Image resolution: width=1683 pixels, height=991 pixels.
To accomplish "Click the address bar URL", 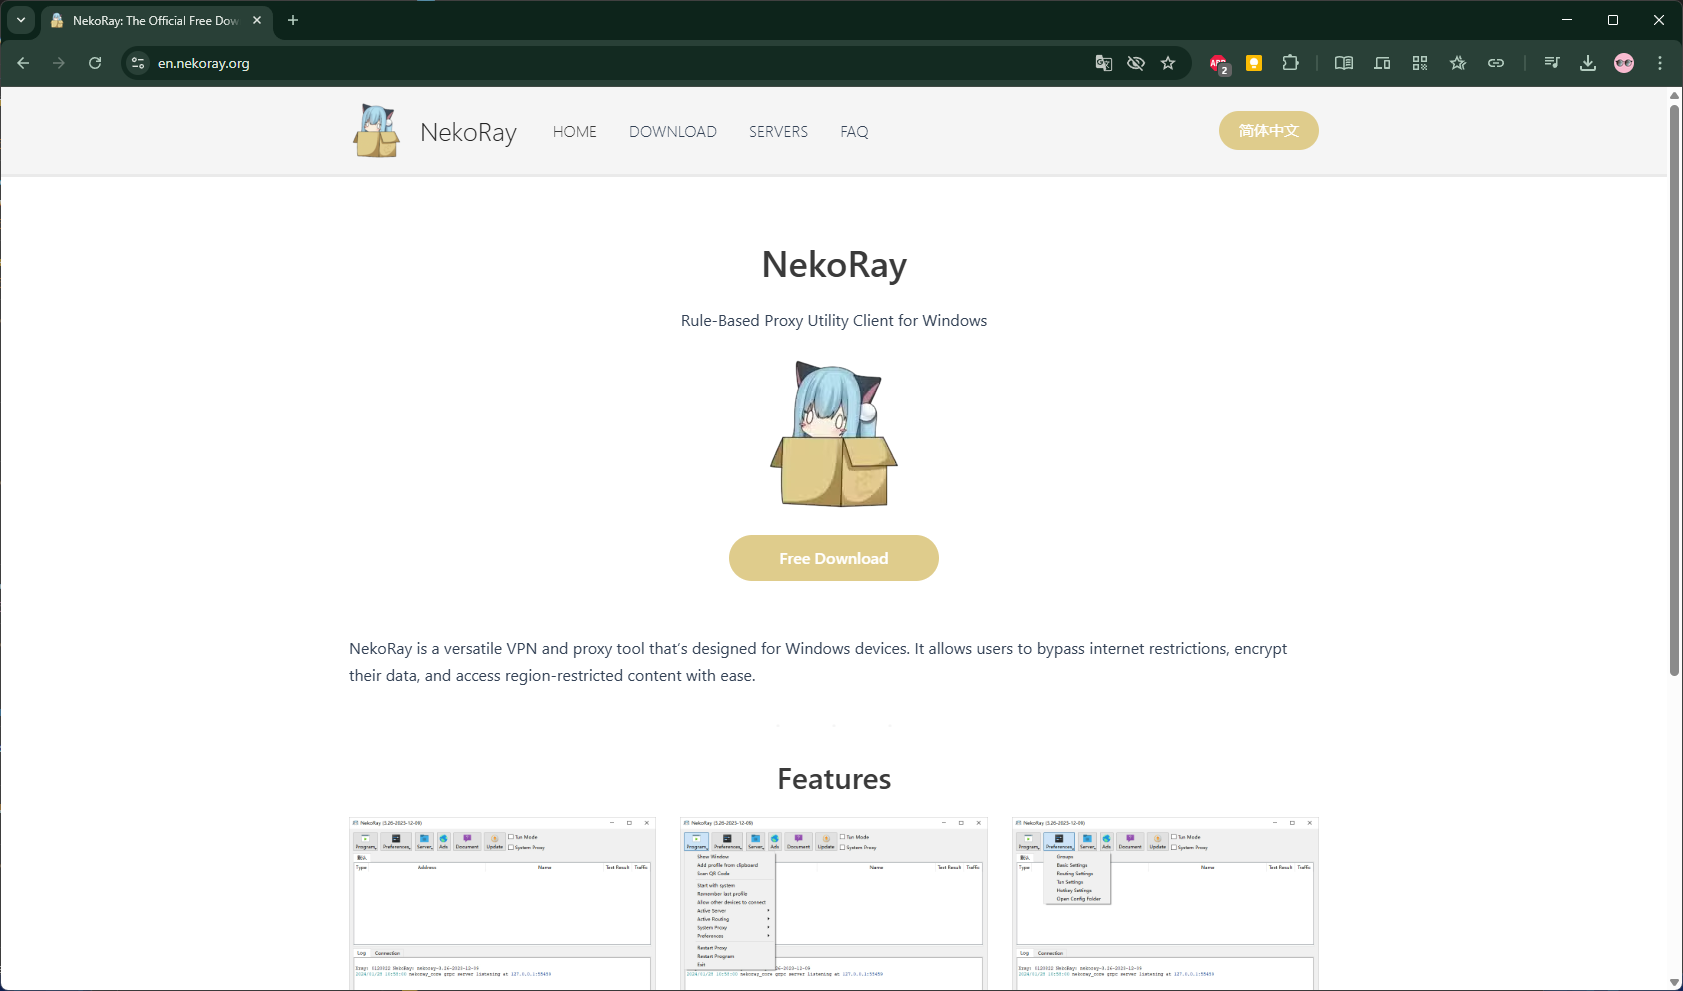I will 204,63.
